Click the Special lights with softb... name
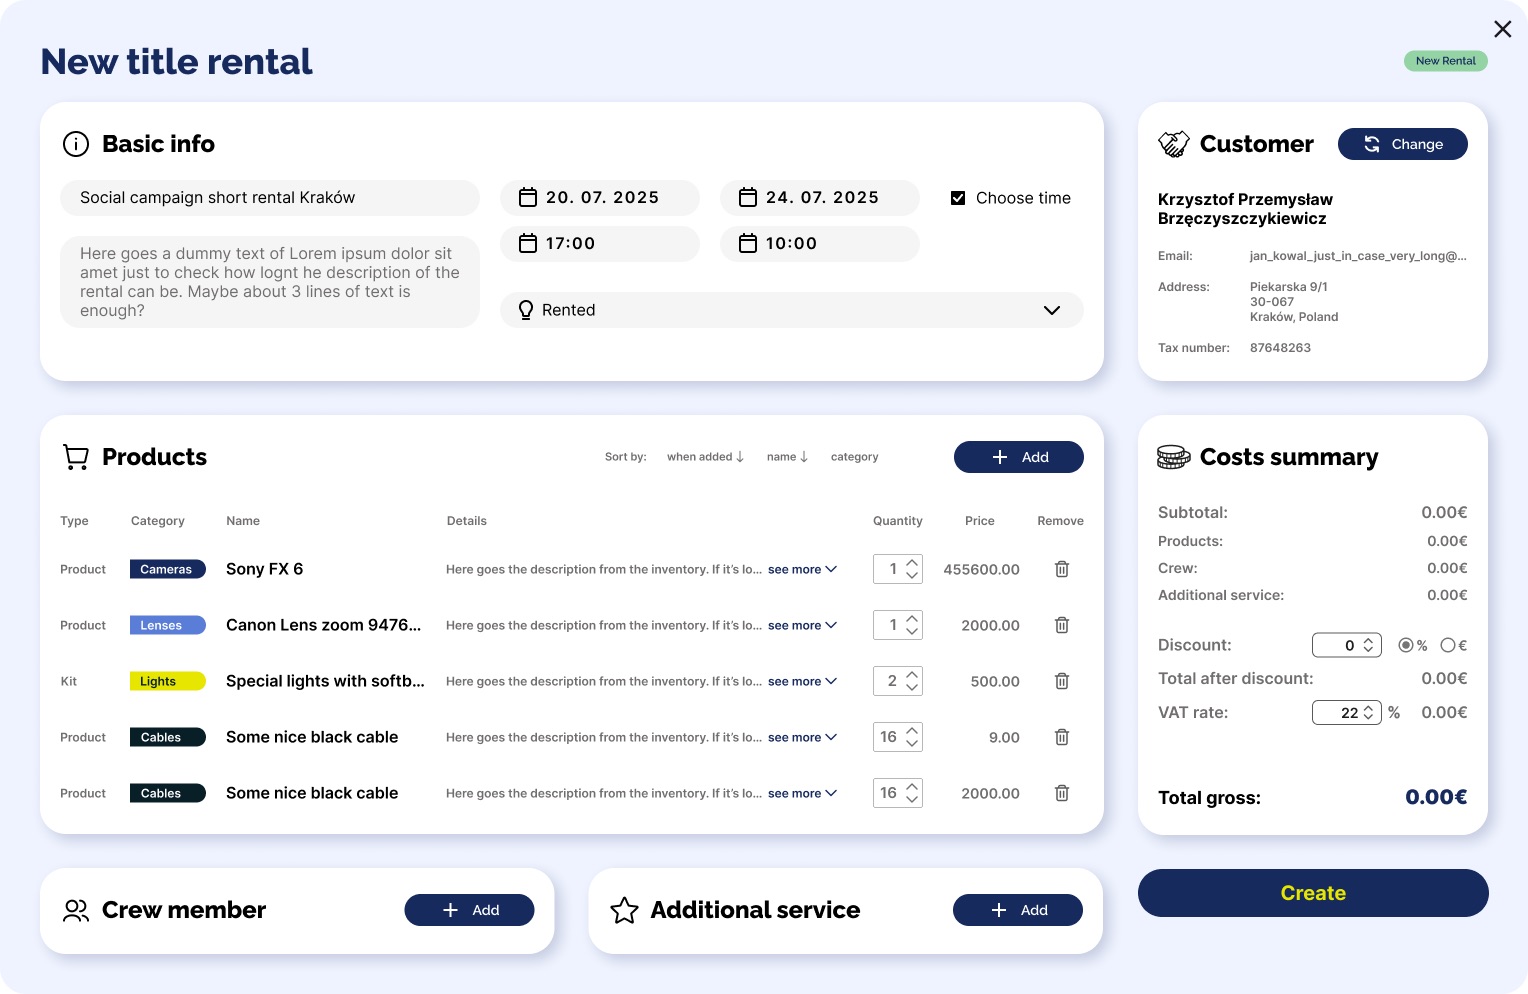This screenshot has width=1528, height=994. point(325,681)
